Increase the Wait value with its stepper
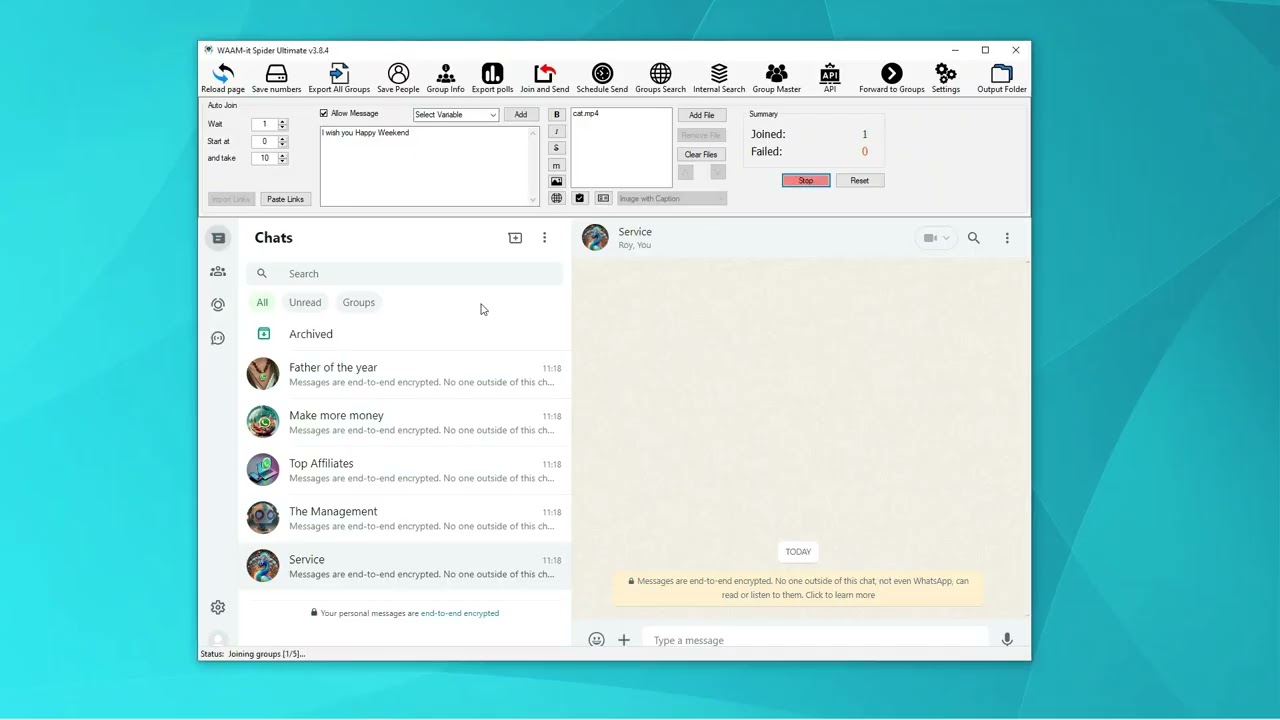This screenshot has height=720, width=1280. point(283,122)
